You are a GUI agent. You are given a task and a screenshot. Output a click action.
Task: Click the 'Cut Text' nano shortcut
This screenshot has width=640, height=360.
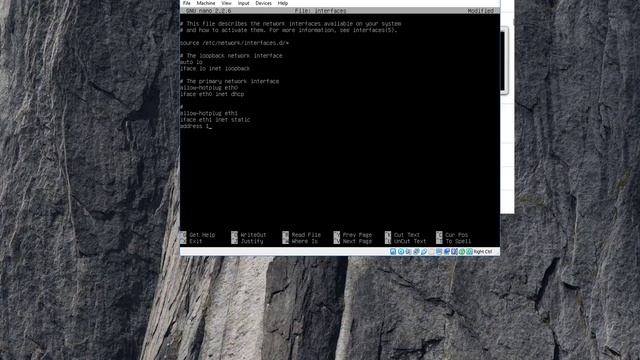click(402, 235)
